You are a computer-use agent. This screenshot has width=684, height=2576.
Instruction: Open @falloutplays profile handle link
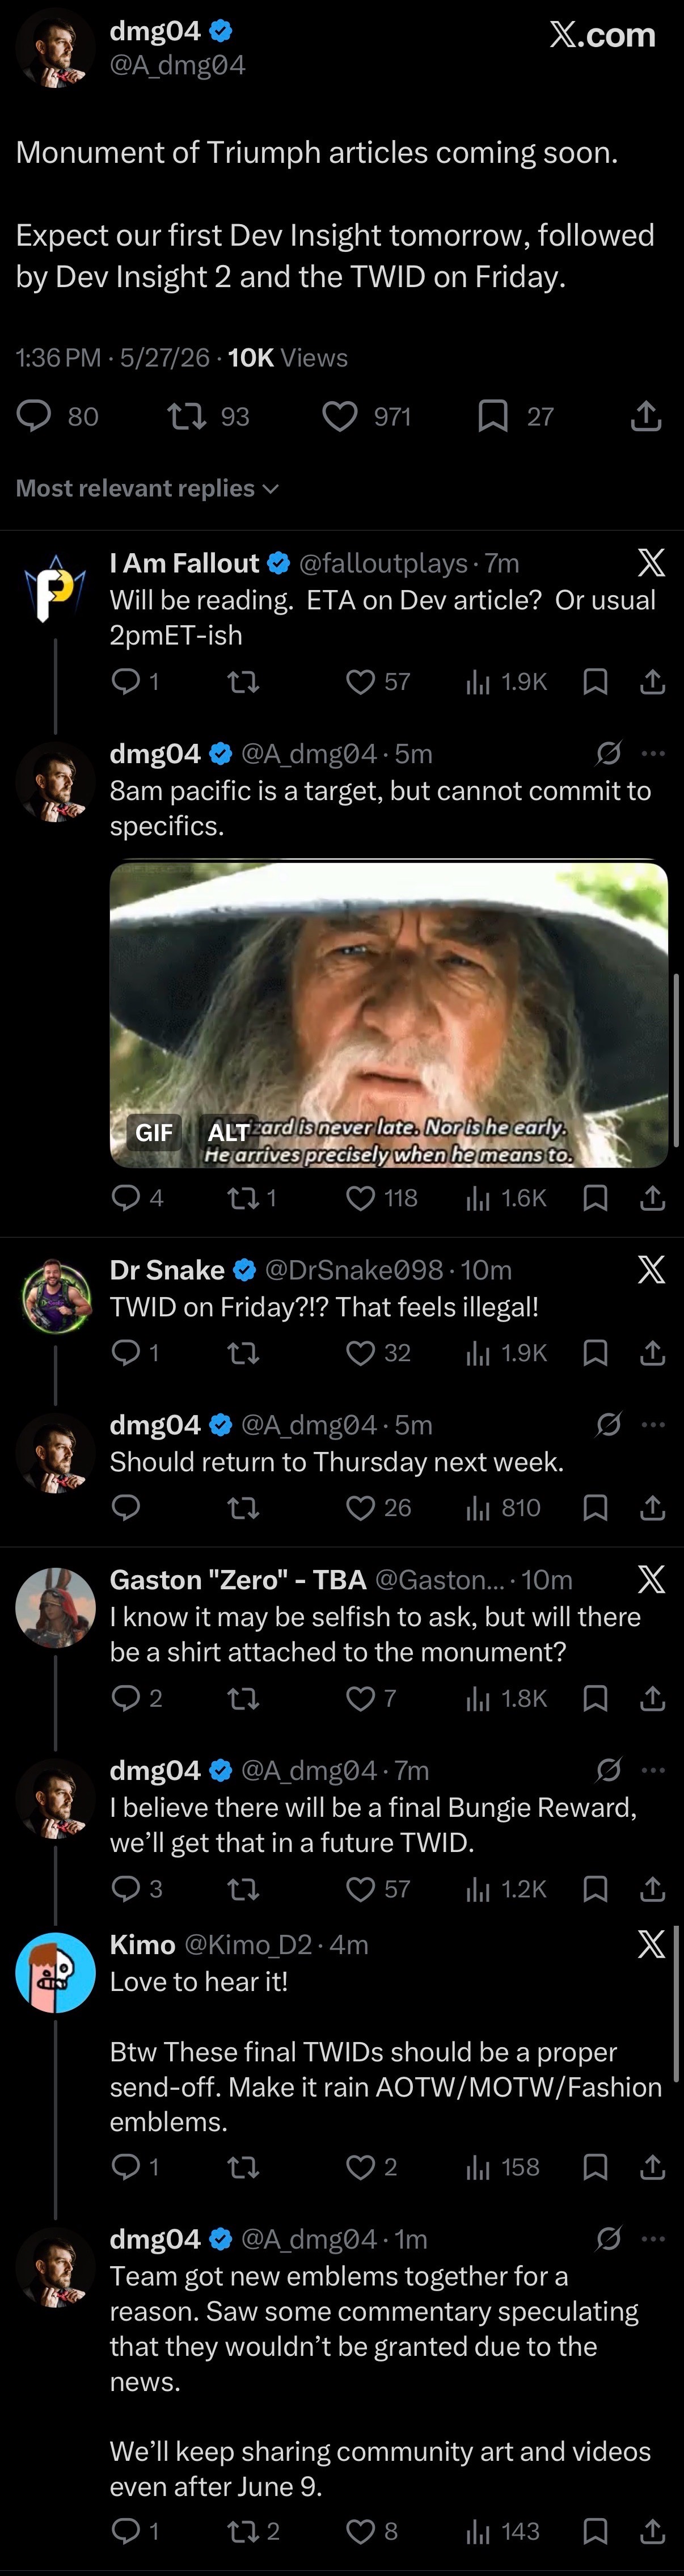pyautogui.click(x=383, y=563)
